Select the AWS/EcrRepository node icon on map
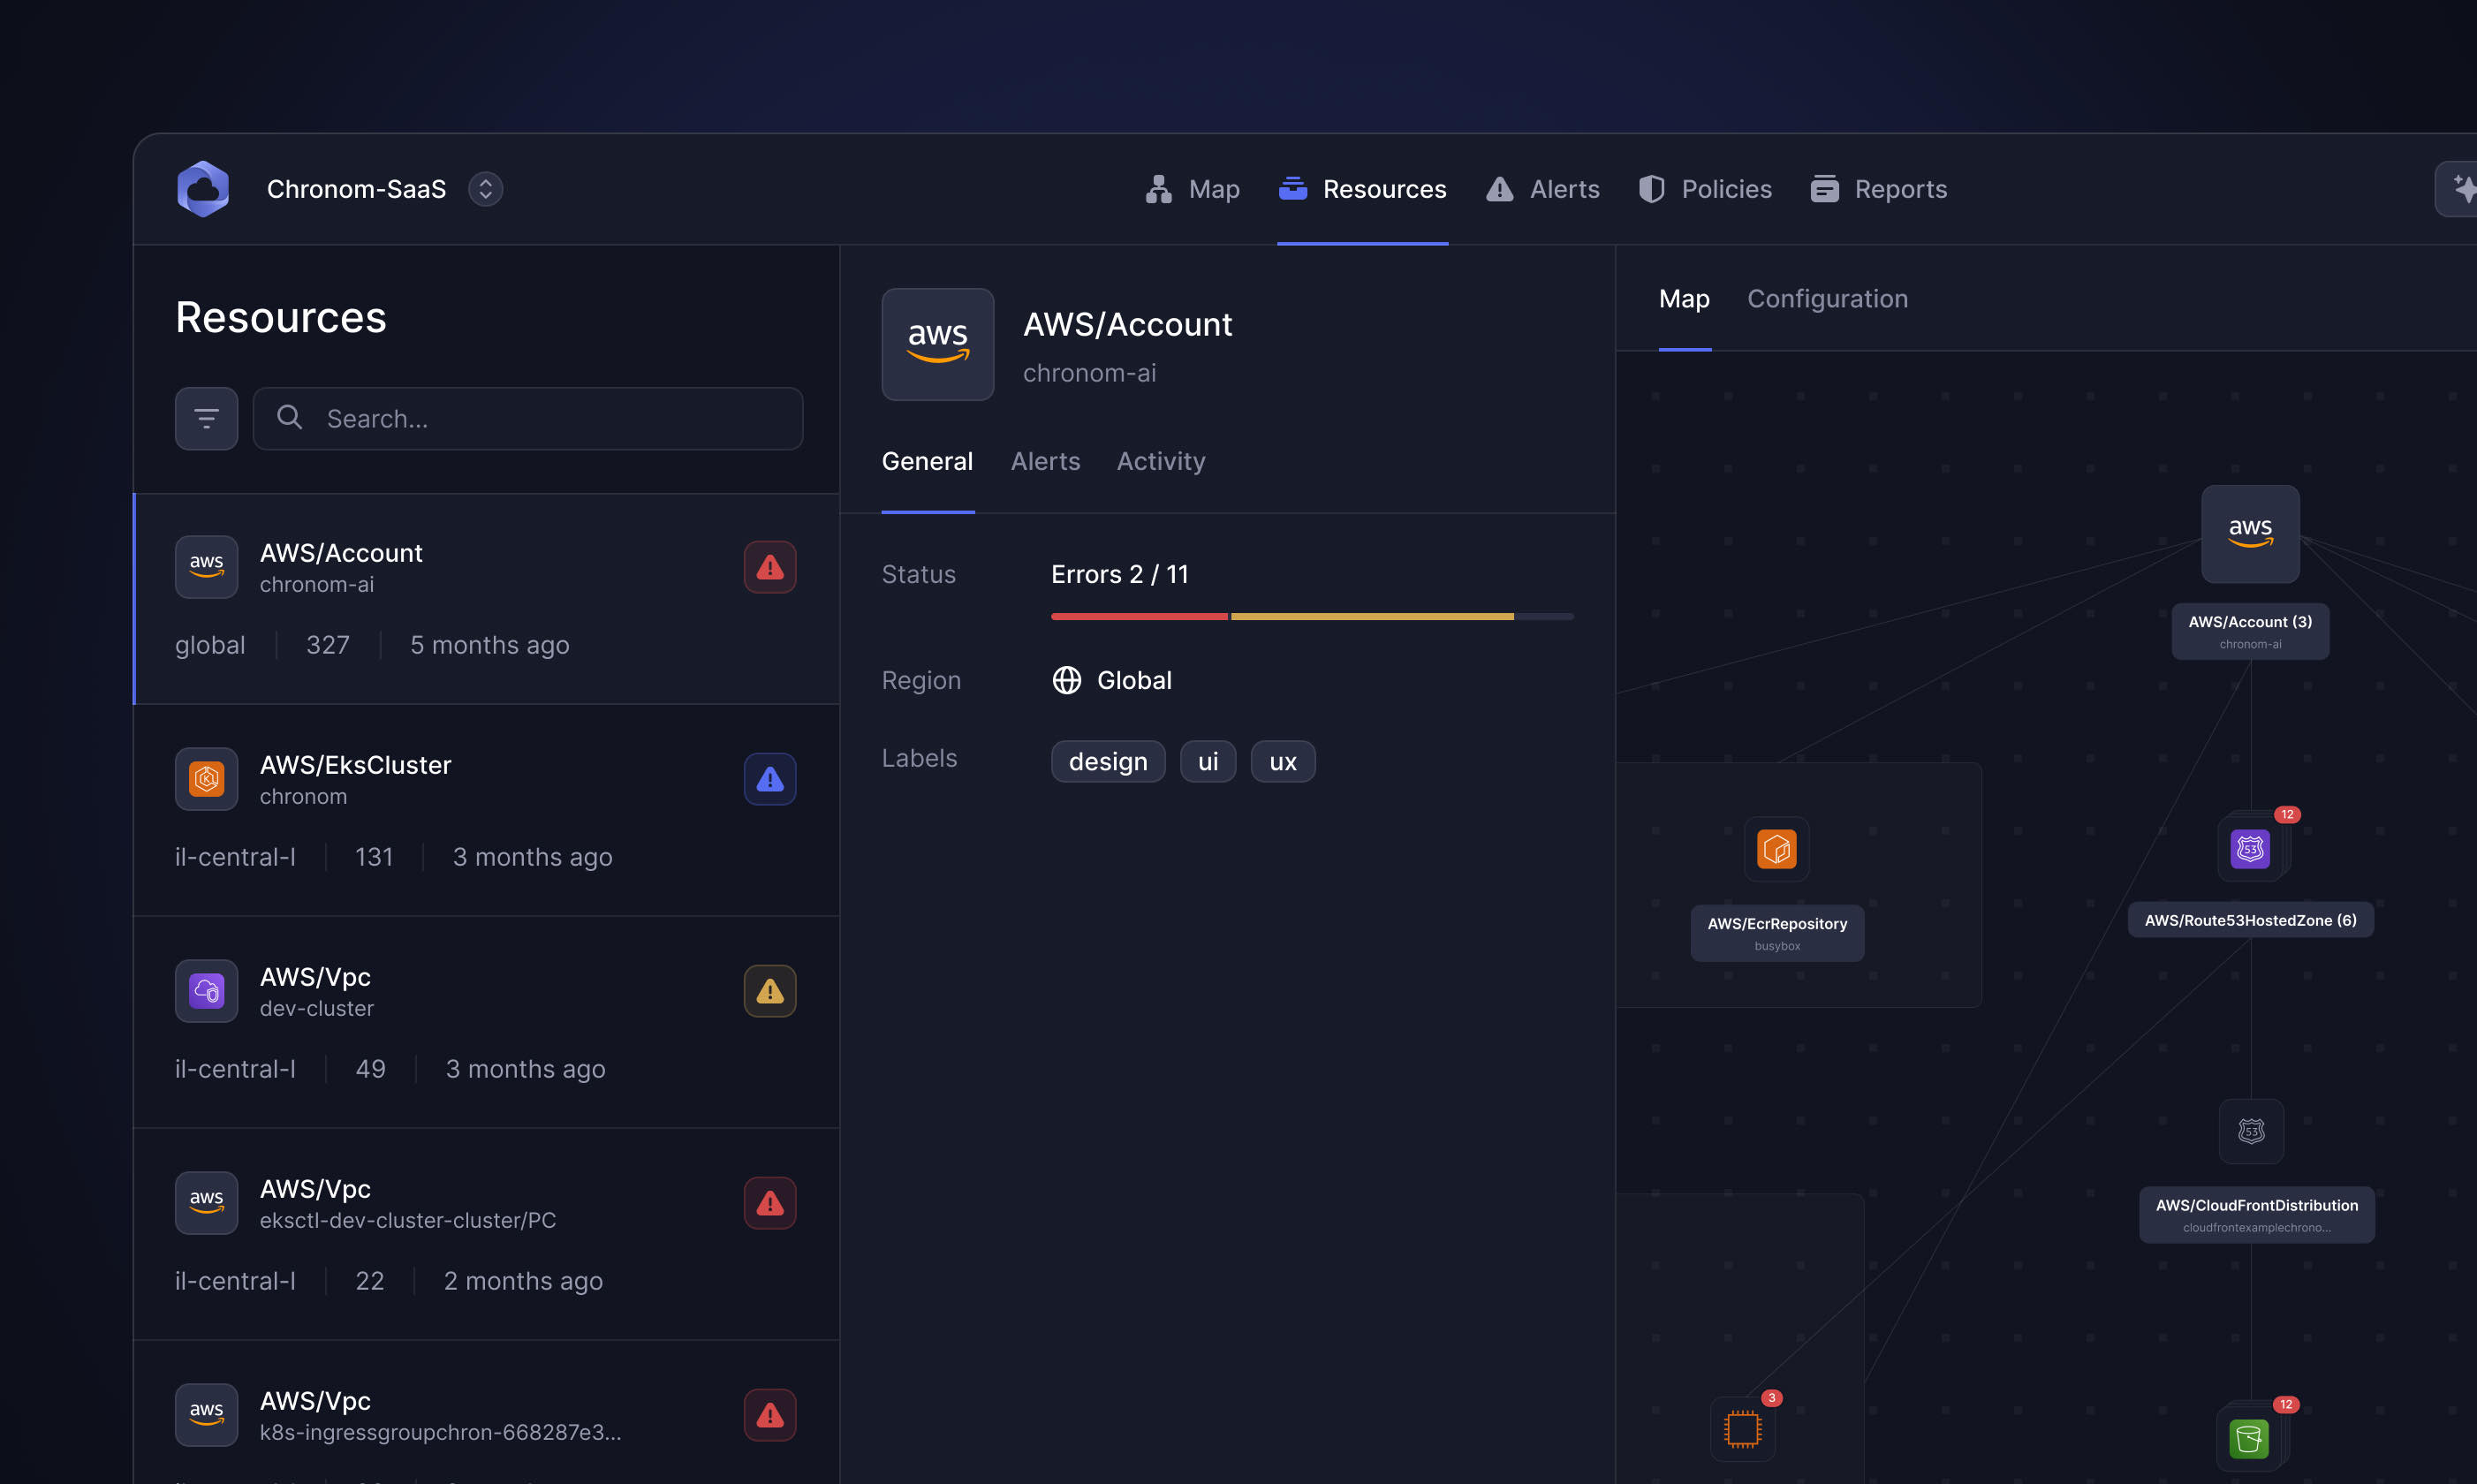The height and width of the screenshot is (1484, 2477). pyautogui.click(x=1776, y=849)
